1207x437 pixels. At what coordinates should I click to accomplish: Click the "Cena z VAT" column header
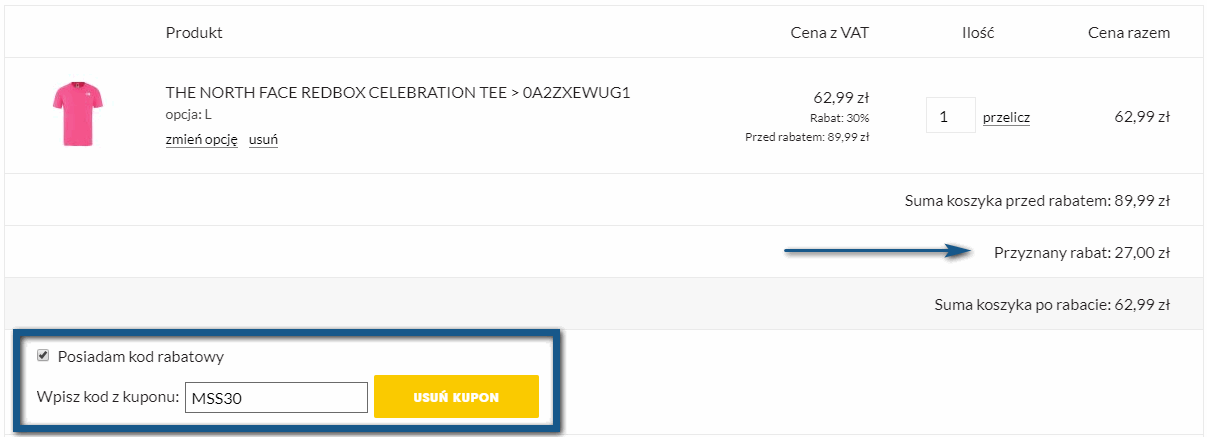coord(829,33)
